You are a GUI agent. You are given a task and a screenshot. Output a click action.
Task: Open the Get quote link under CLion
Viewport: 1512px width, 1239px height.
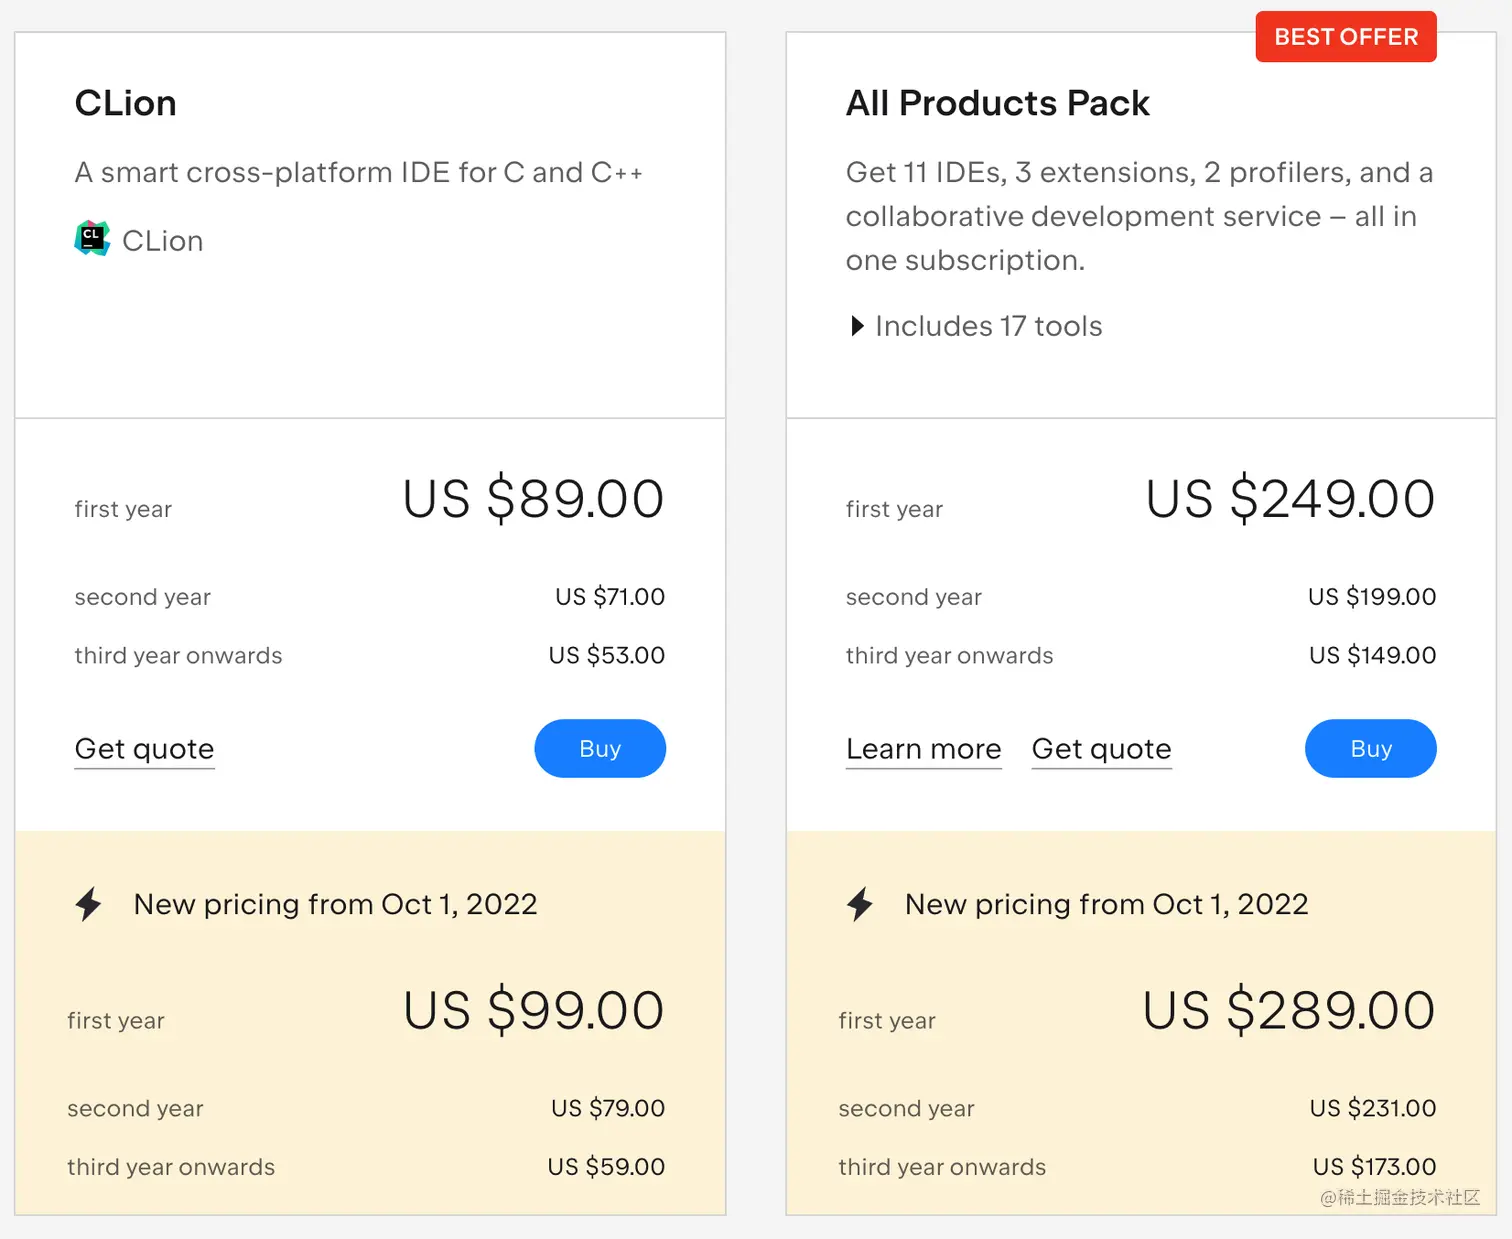144,749
